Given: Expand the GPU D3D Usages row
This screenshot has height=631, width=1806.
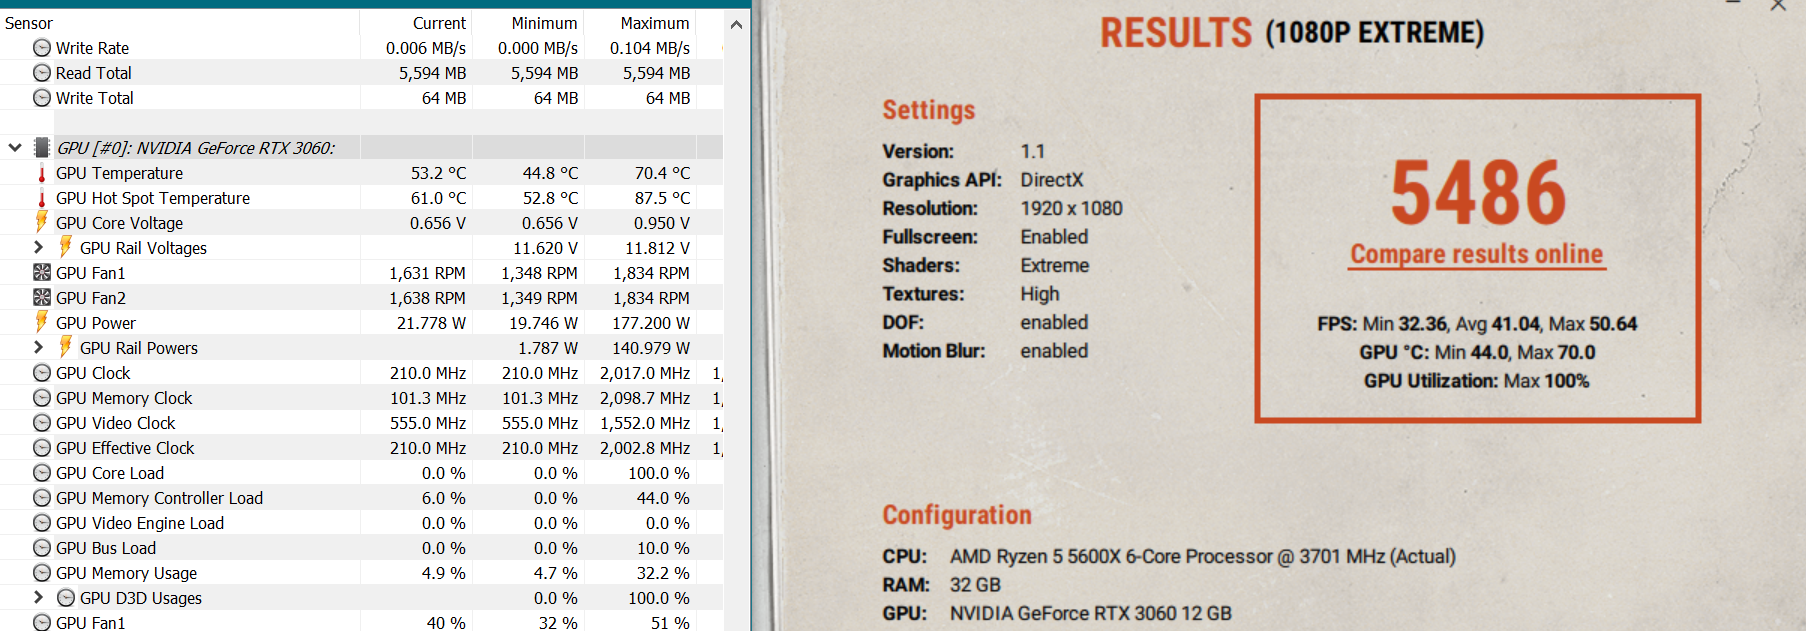Looking at the screenshot, I should [x=39, y=597].
